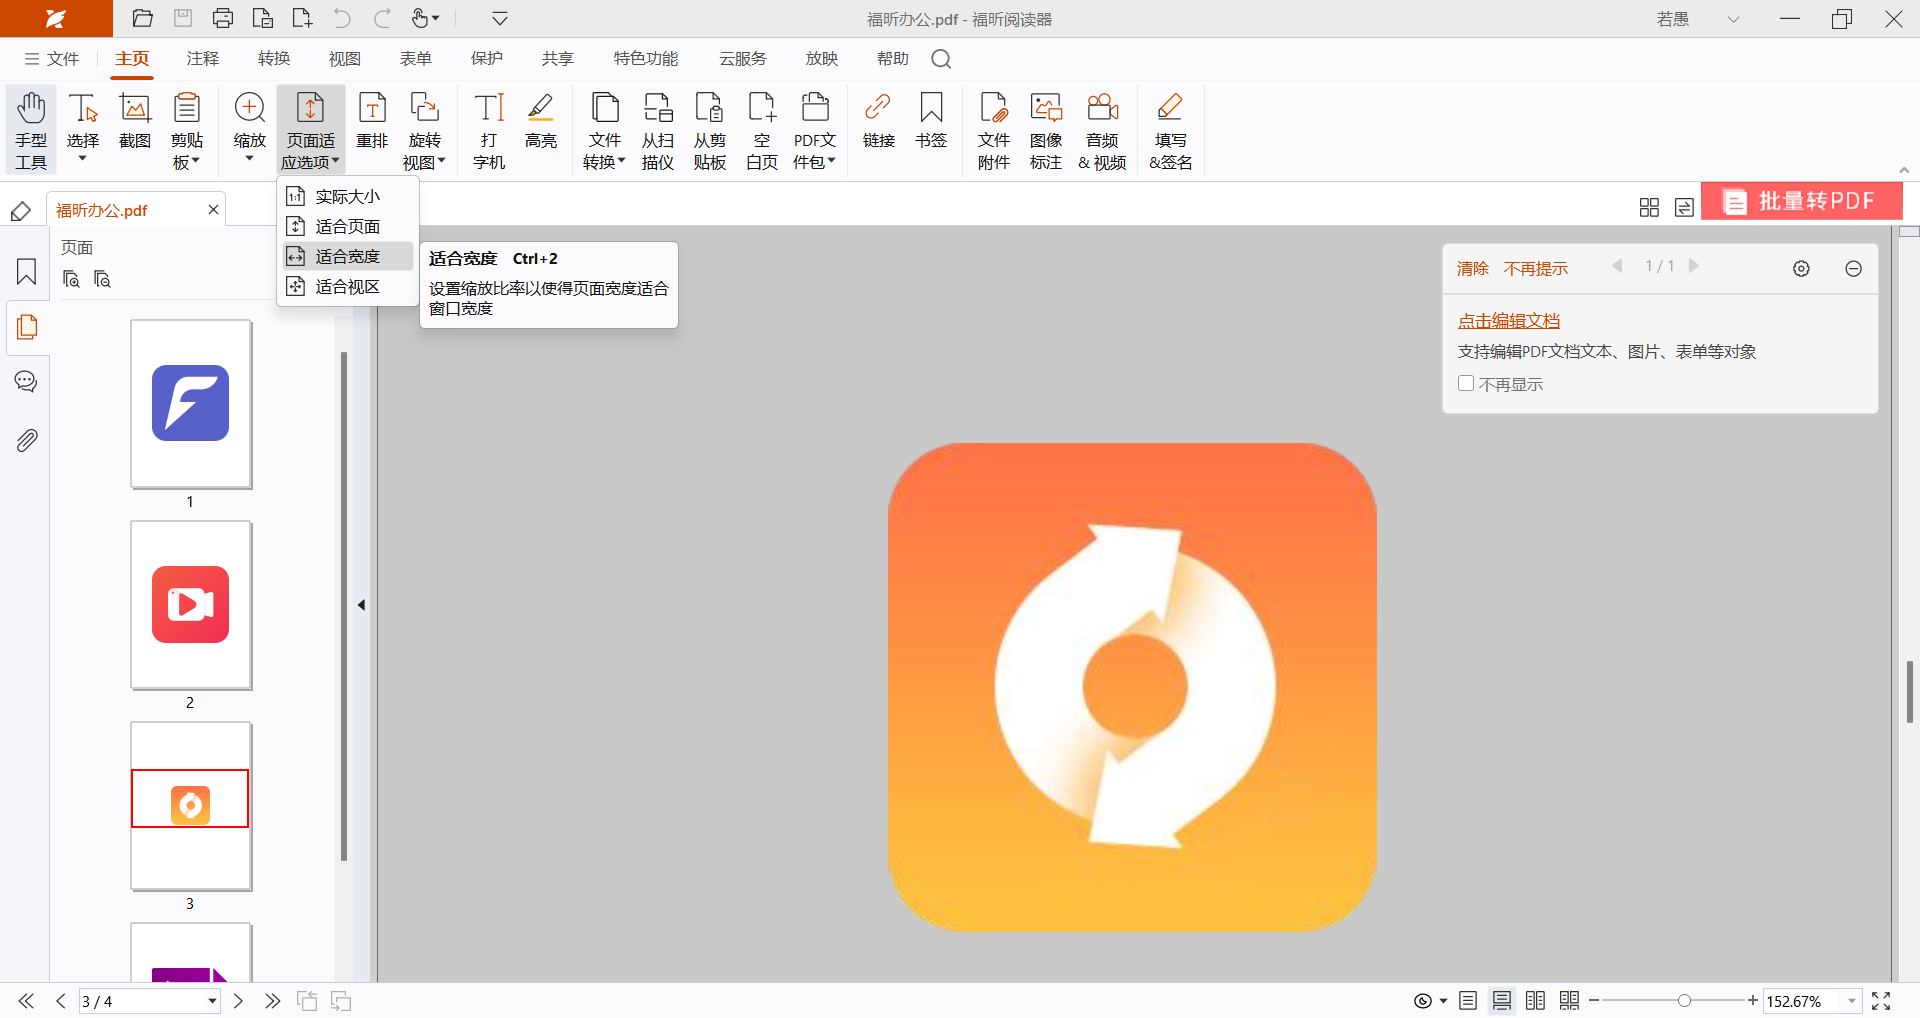The width and height of the screenshot is (1920, 1018).
Task: Select the Hand tool
Action: click(31, 130)
